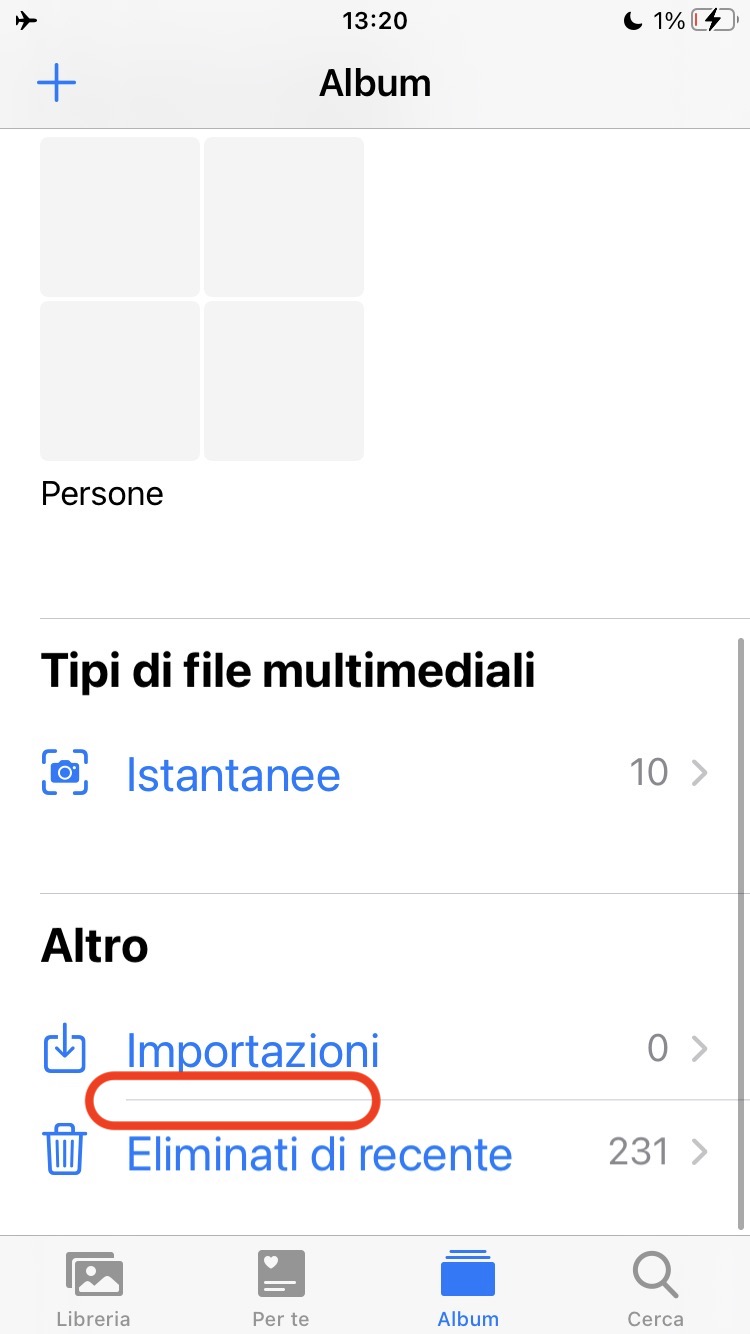Open the Libreria tab label
Image resolution: width=750 pixels, height=1334 pixels.
[x=93, y=1319]
